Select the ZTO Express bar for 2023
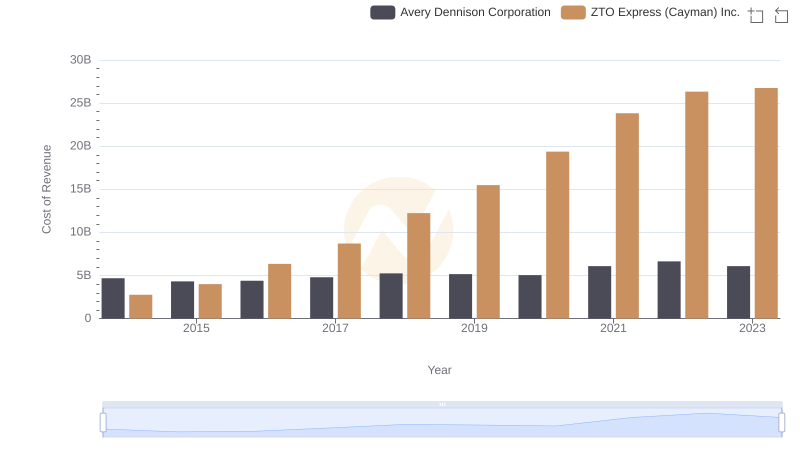800x461 pixels. 766,203
